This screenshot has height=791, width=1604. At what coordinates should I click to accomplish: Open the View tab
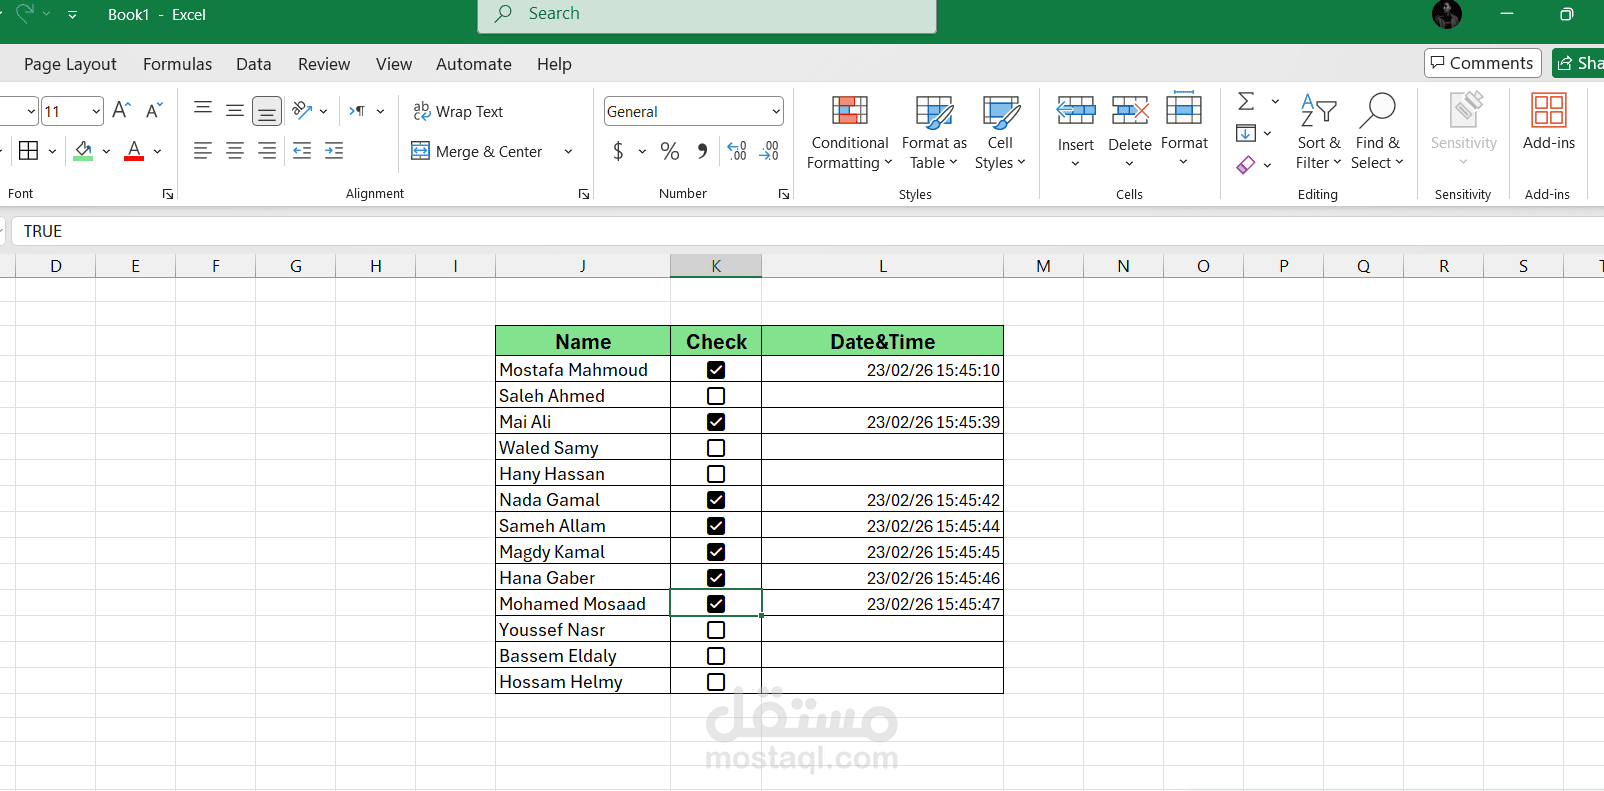[394, 64]
